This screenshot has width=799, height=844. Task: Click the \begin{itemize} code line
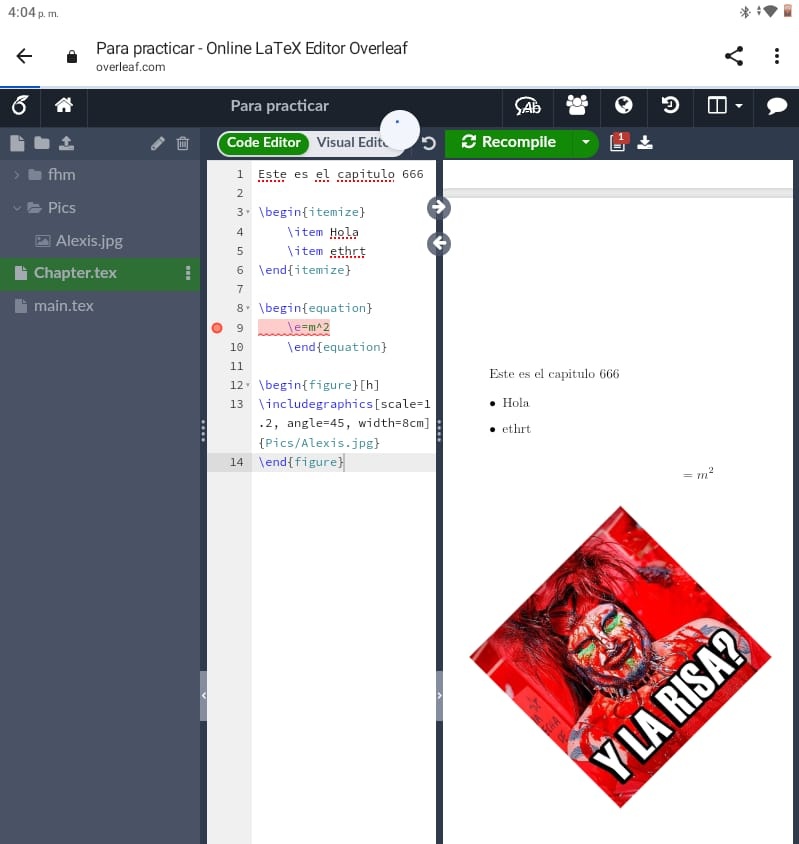click(x=312, y=212)
